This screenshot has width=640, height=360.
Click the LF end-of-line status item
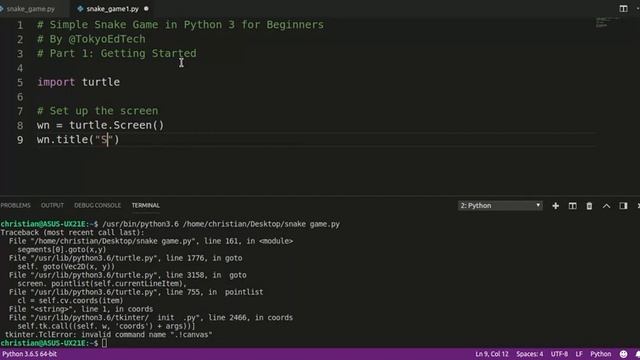[579, 354]
